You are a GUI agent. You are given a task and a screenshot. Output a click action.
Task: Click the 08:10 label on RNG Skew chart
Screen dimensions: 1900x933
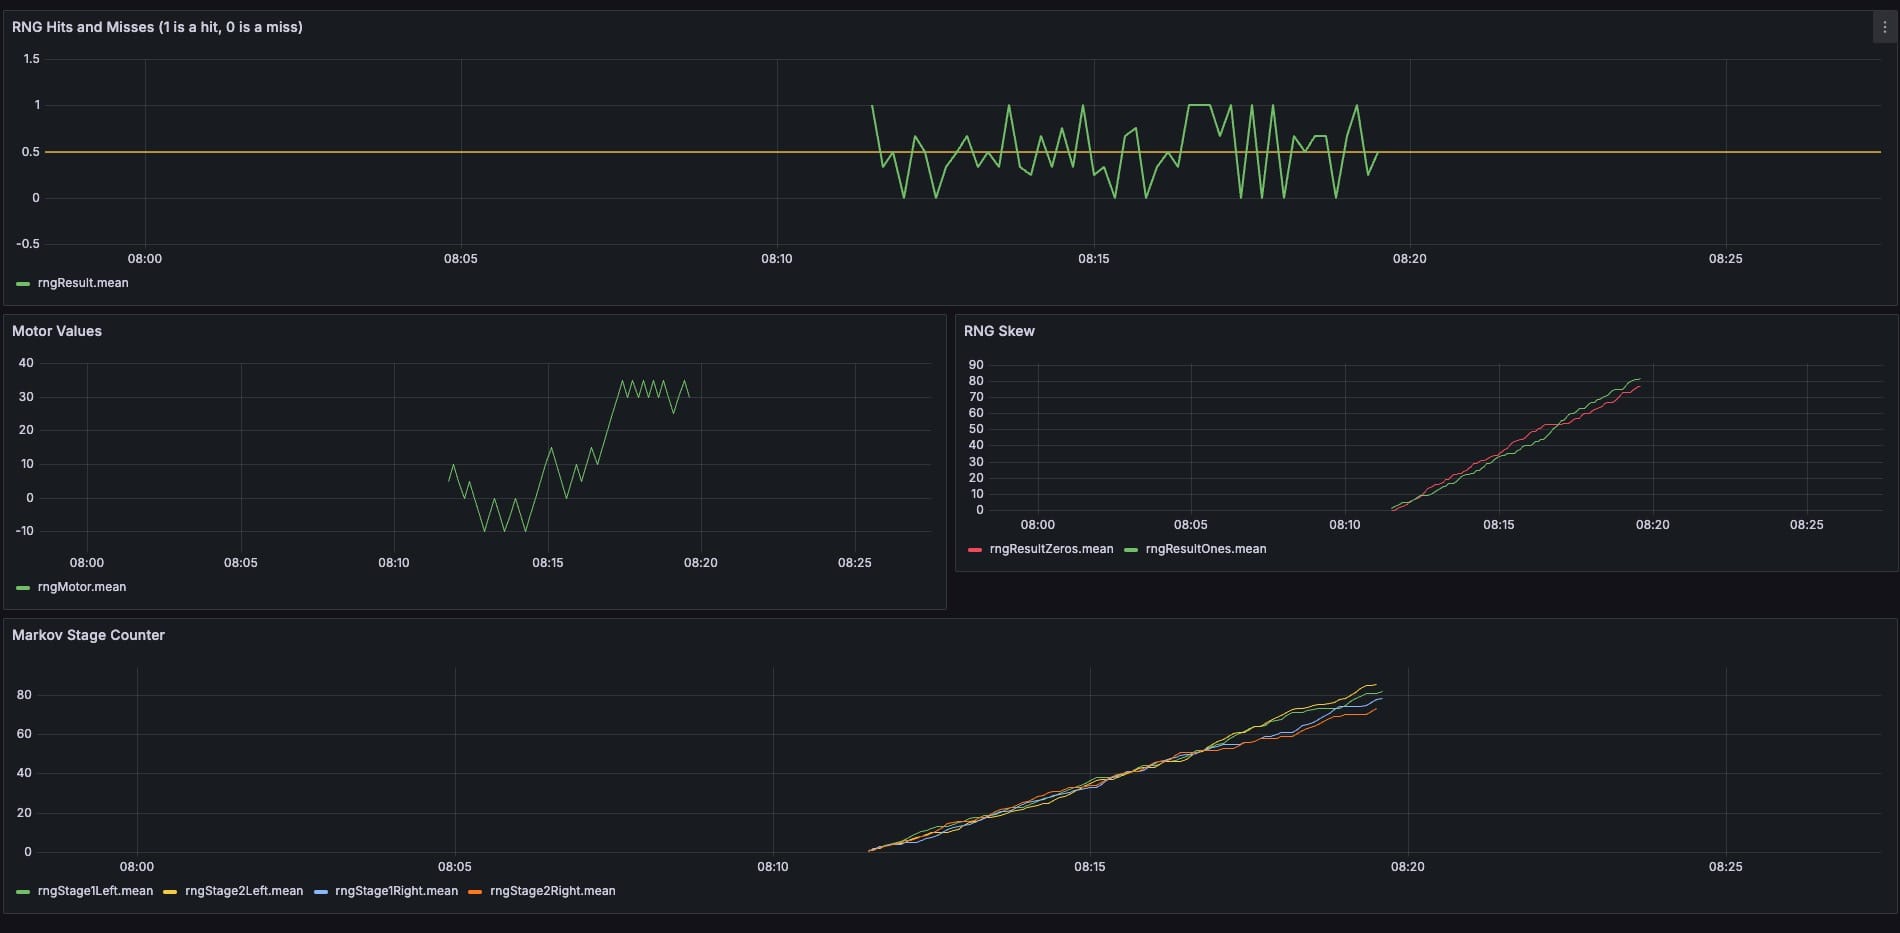point(1344,525)
